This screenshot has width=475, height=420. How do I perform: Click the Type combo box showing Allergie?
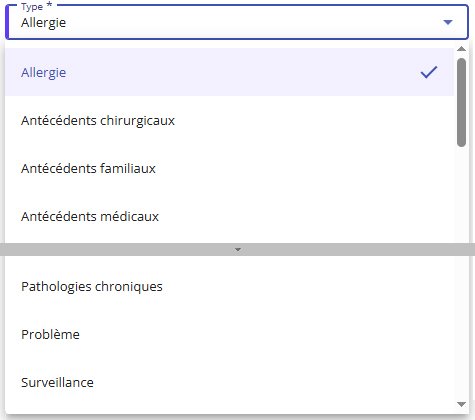[237, 22]
